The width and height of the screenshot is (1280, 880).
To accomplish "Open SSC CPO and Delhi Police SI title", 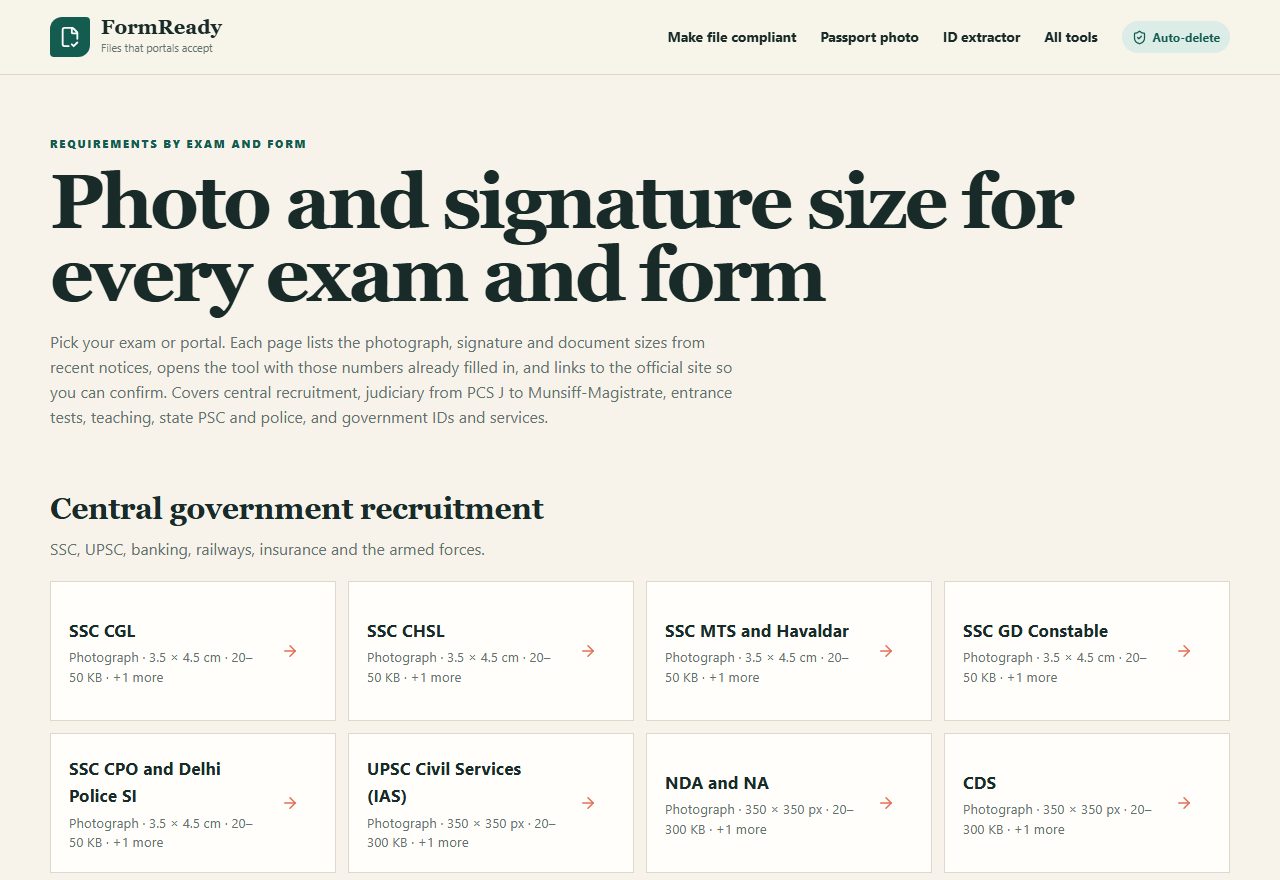I will point(145,782).
